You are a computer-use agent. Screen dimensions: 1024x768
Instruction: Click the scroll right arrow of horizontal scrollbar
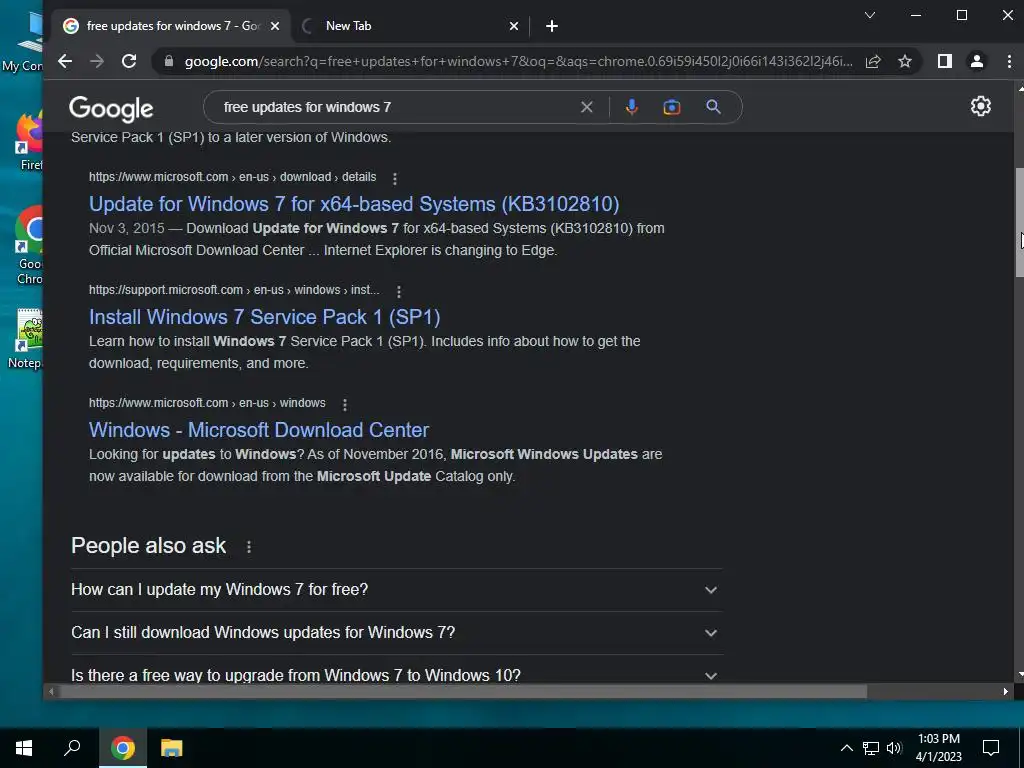[x=1006, y=692]
